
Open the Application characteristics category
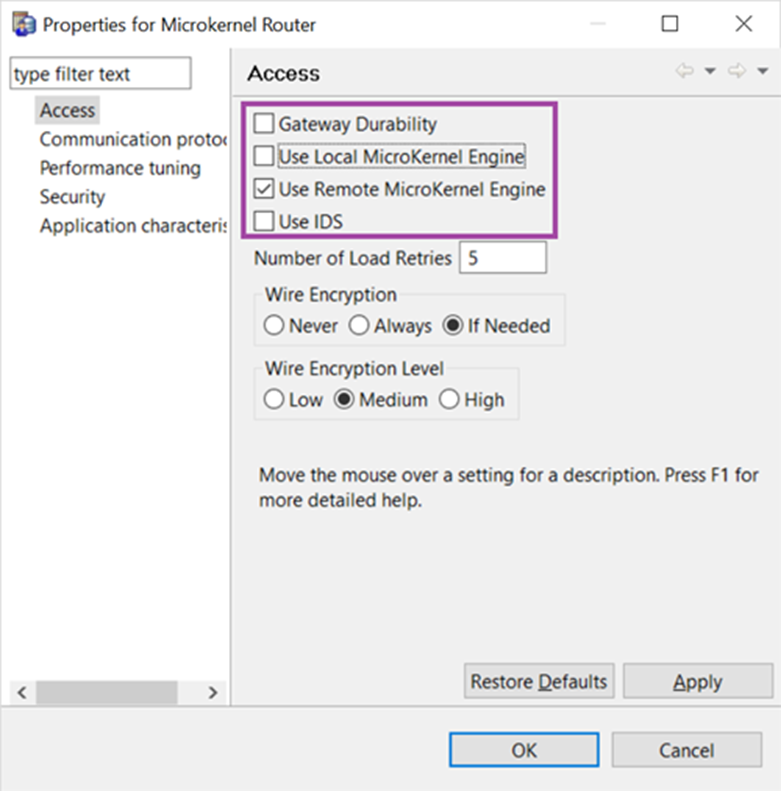point(133,225)
